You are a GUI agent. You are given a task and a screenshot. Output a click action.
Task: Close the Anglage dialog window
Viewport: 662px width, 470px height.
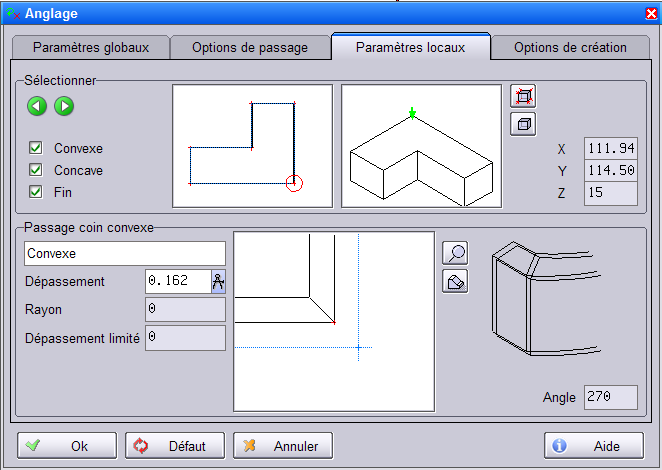[x=650, y=13]
